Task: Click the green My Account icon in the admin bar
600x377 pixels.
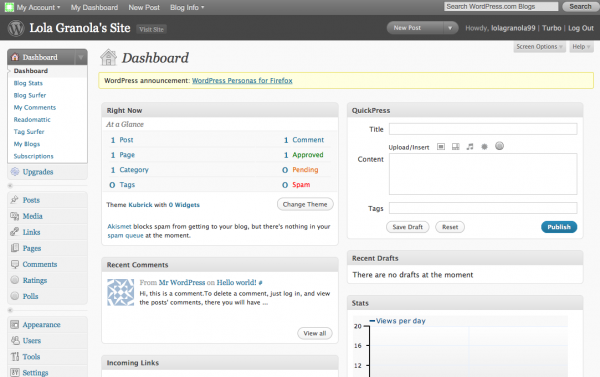Action: (x=9, y=7)
